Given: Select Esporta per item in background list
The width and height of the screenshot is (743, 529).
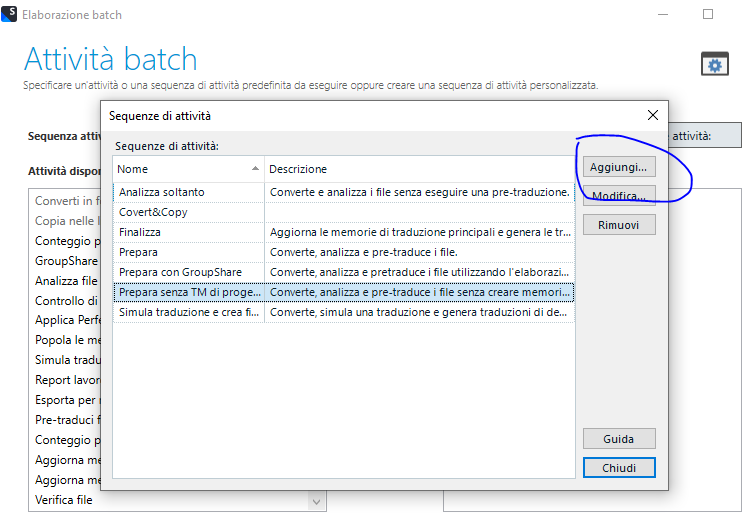Looking at the screenshot, I should pos(67,400).
